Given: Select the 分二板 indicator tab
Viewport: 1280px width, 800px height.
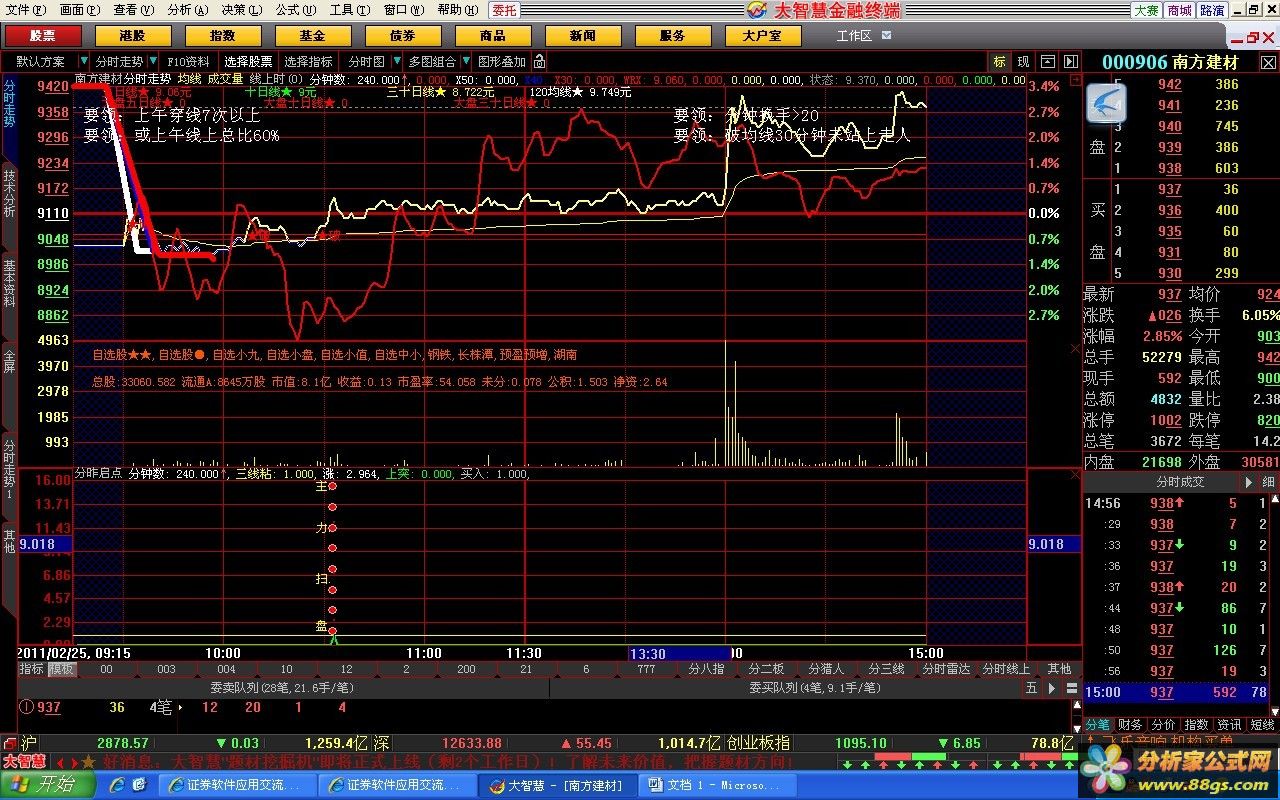Looking at the screenshot, I should [x=766, y=668].
